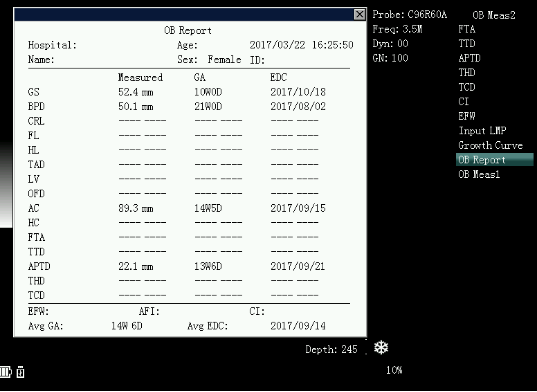This screenshot has height=392, width=537.
Task: Click the AC EDC 2017/09/15
Action: pos(298,208)
